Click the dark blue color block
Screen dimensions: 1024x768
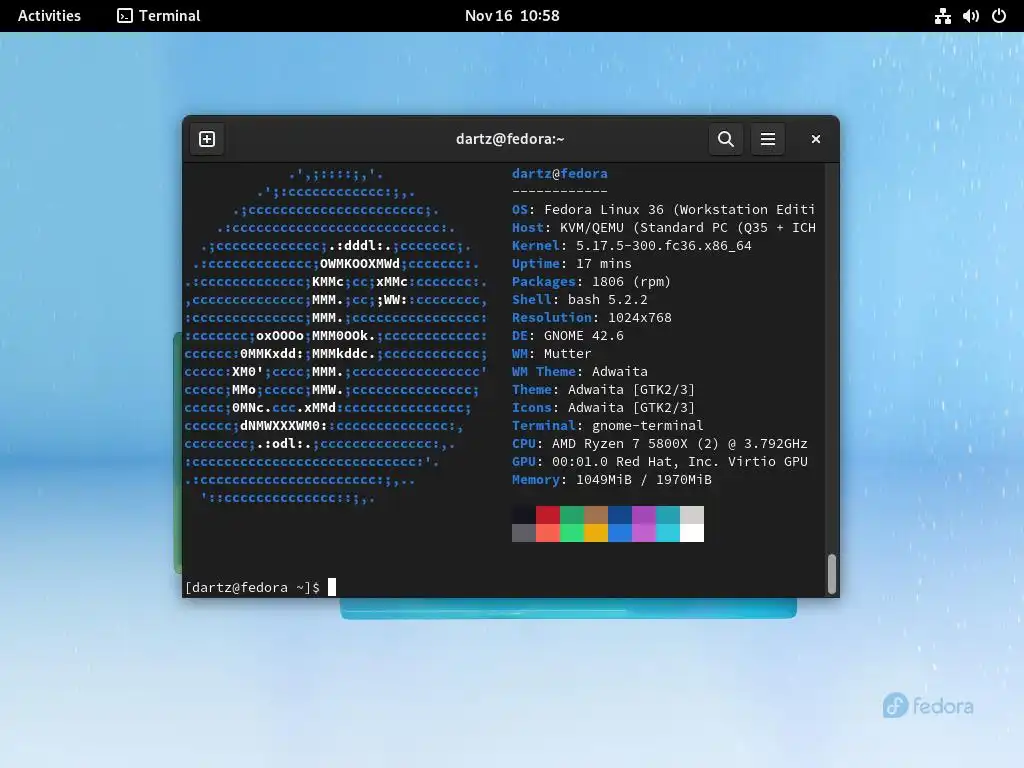[620, 515]
